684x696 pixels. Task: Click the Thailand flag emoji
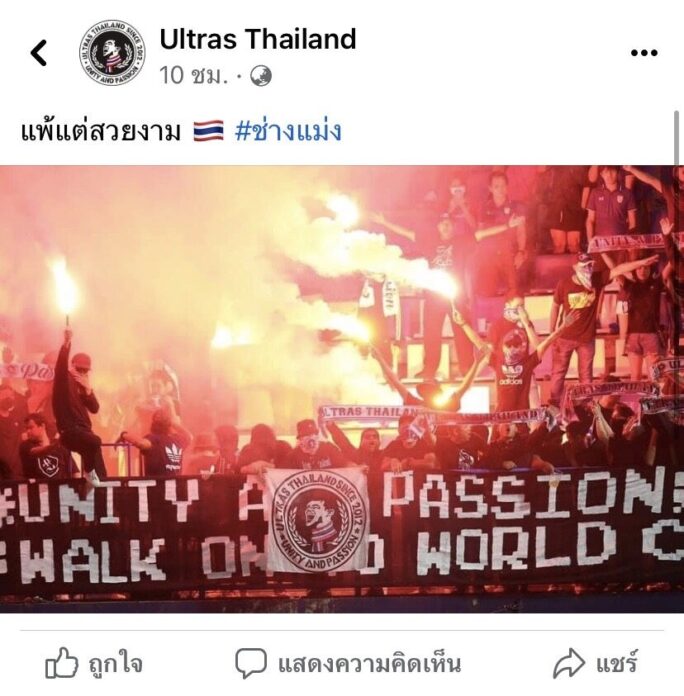click(x=209, y=131)
